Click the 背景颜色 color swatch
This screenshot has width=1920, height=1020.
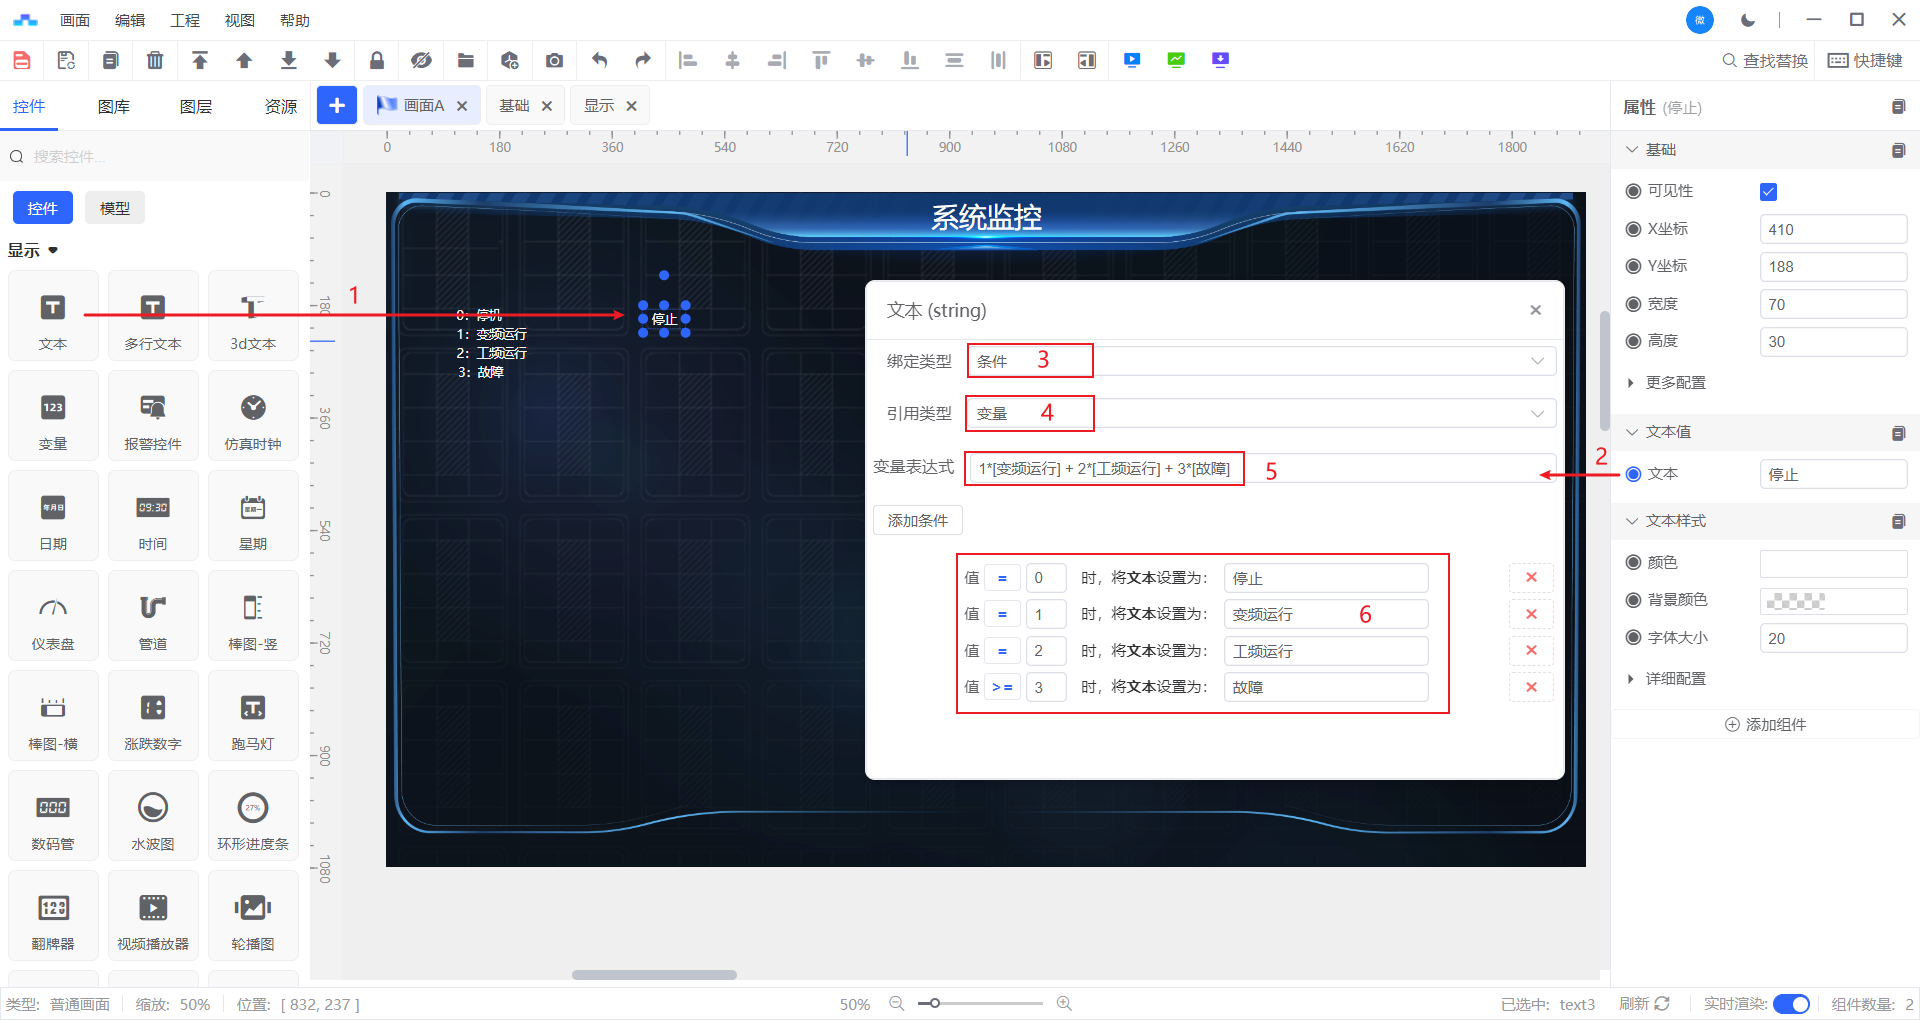[1832, 601]
